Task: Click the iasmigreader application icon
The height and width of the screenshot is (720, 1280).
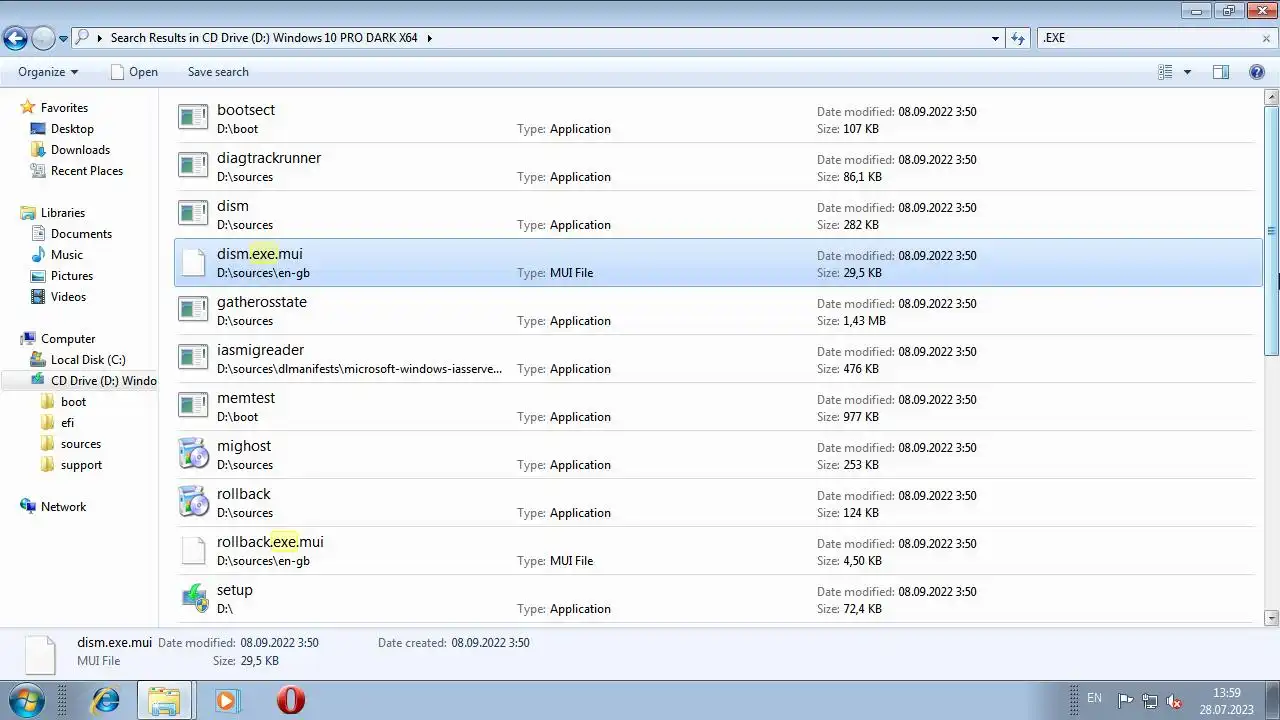Action: pyautogui.click(x=193, y=357)
